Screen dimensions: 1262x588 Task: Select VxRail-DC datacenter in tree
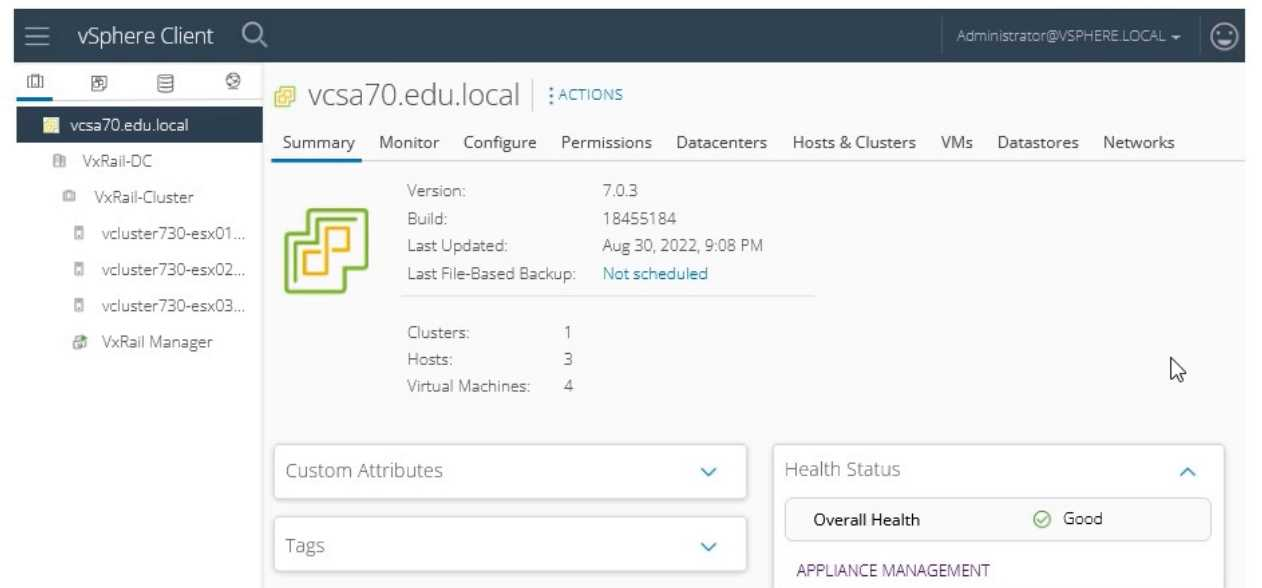pos(116,161)
